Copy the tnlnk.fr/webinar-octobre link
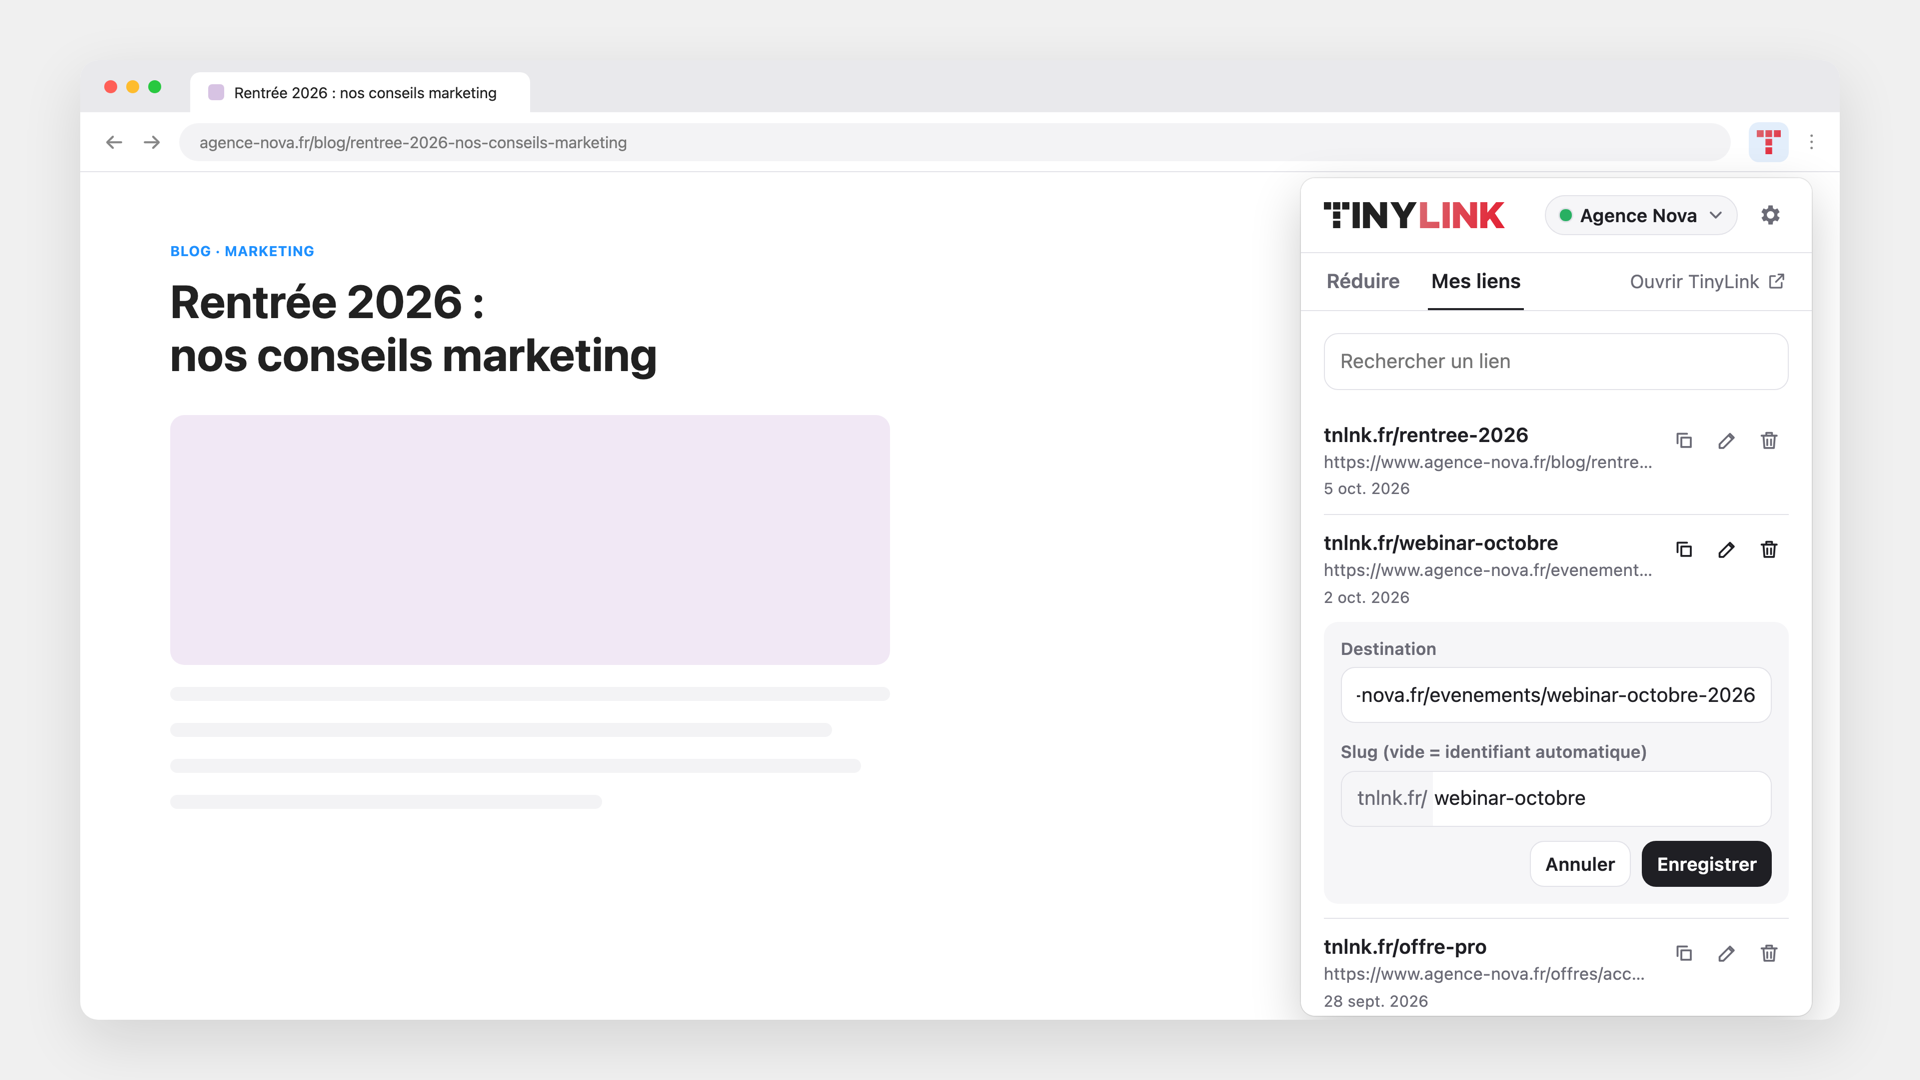Screen dimensions: 1920x1080 click(x=1684, y=550)
